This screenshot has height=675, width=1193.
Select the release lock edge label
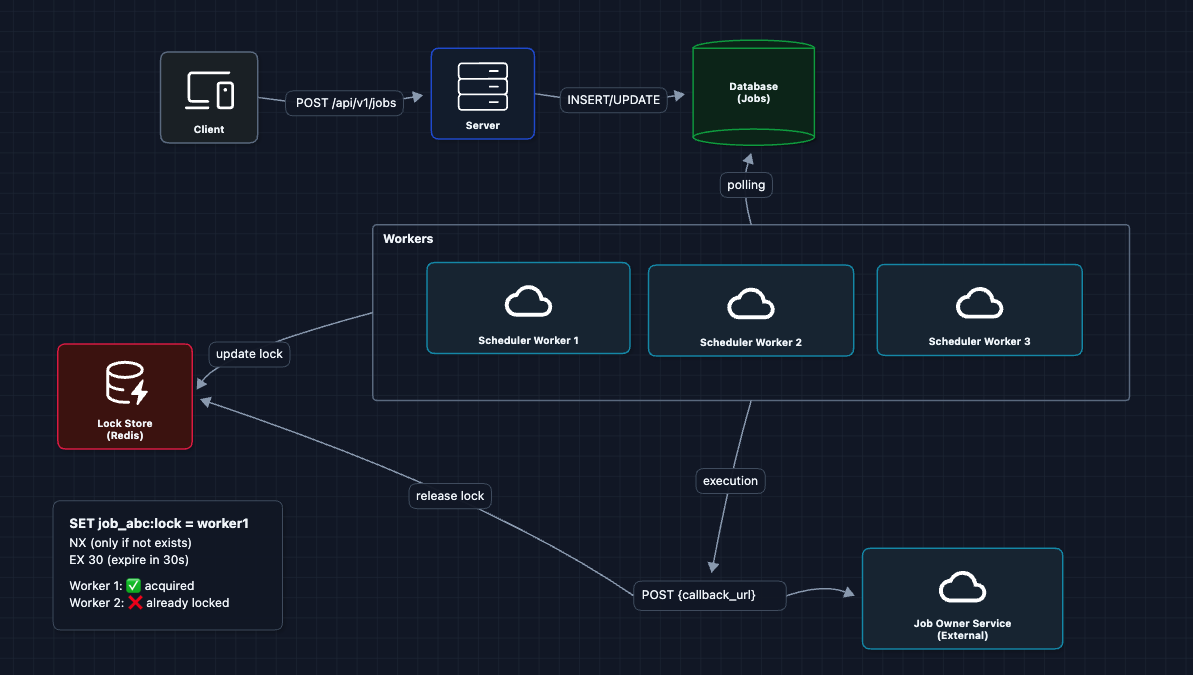[x=450, y=495]
